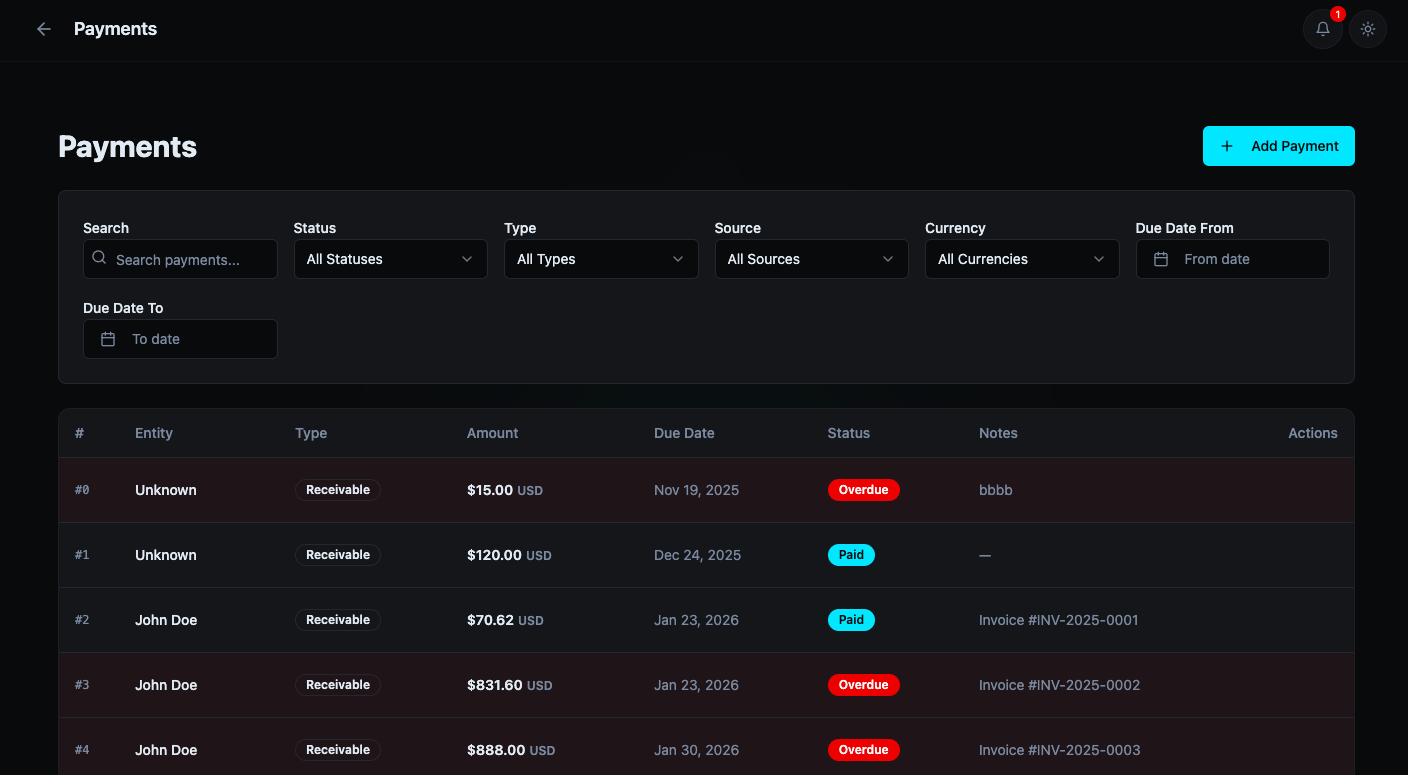
Task: Click the Jan 30, 2026 due date
Action: point(696,750)
